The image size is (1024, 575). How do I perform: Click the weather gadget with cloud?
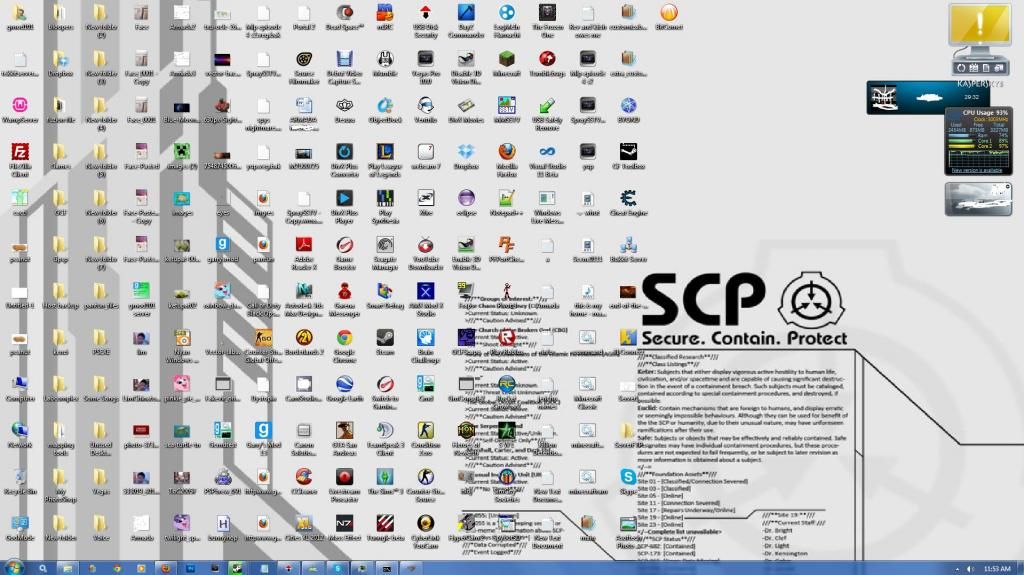927,97
